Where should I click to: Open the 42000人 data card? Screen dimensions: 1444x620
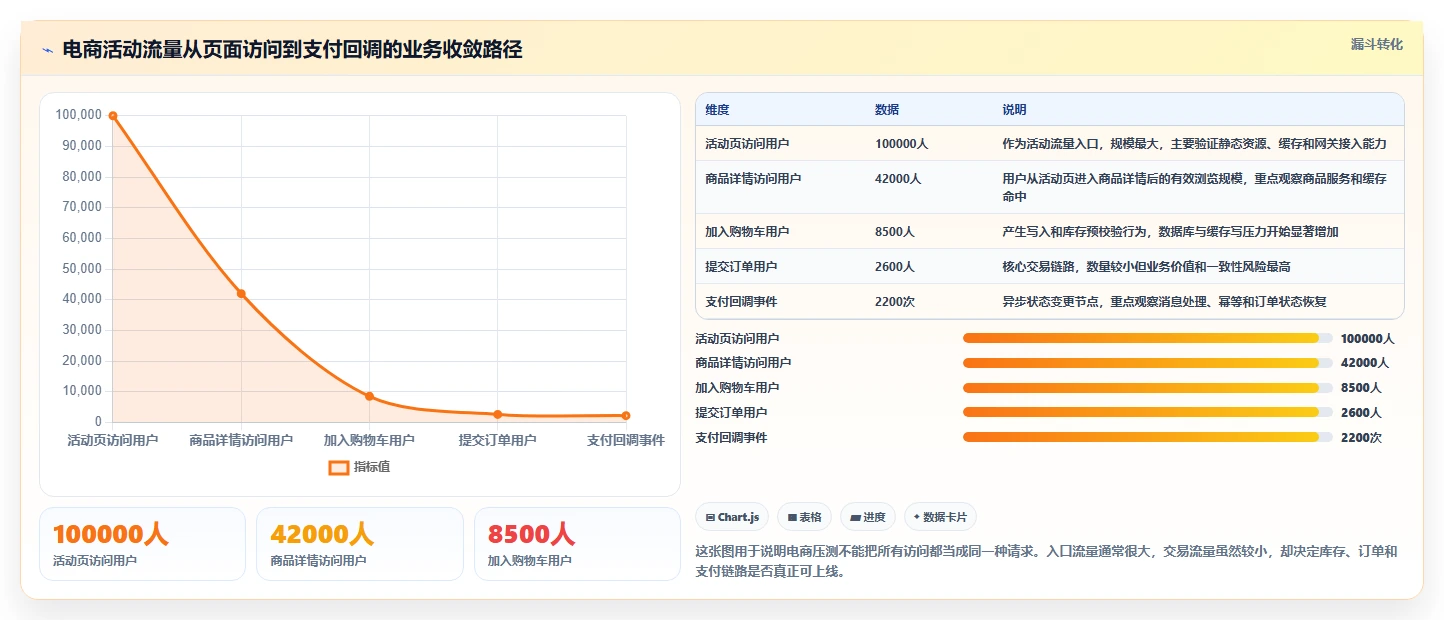coord(360,544)
